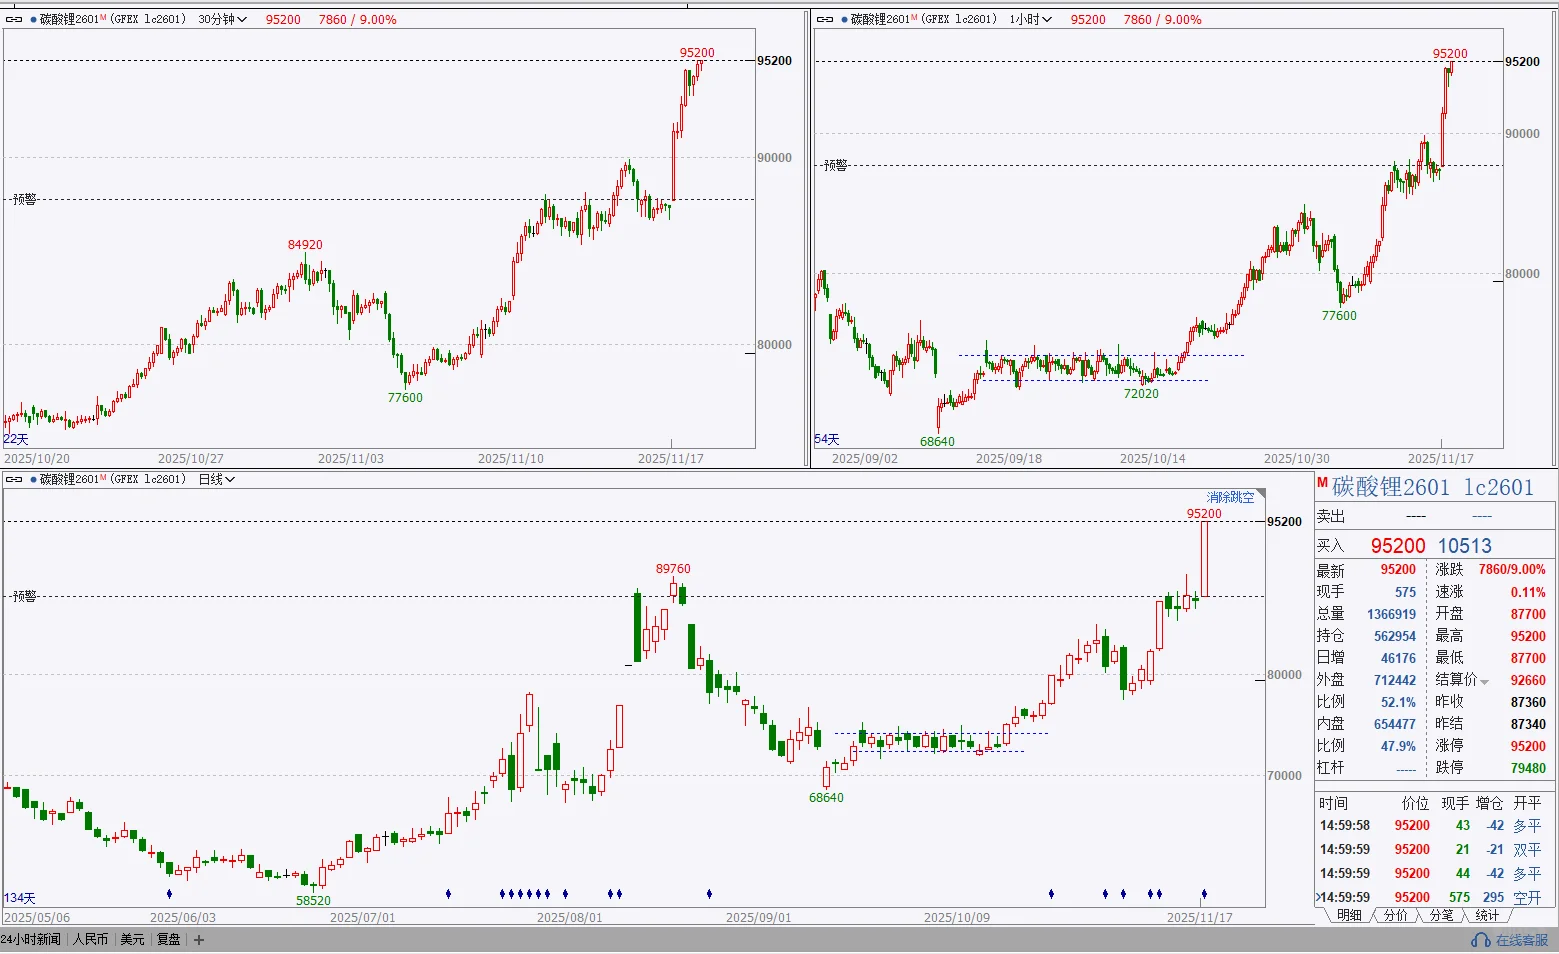
Task: Click the 跌停 value 79480
Action: (1528, 768)
